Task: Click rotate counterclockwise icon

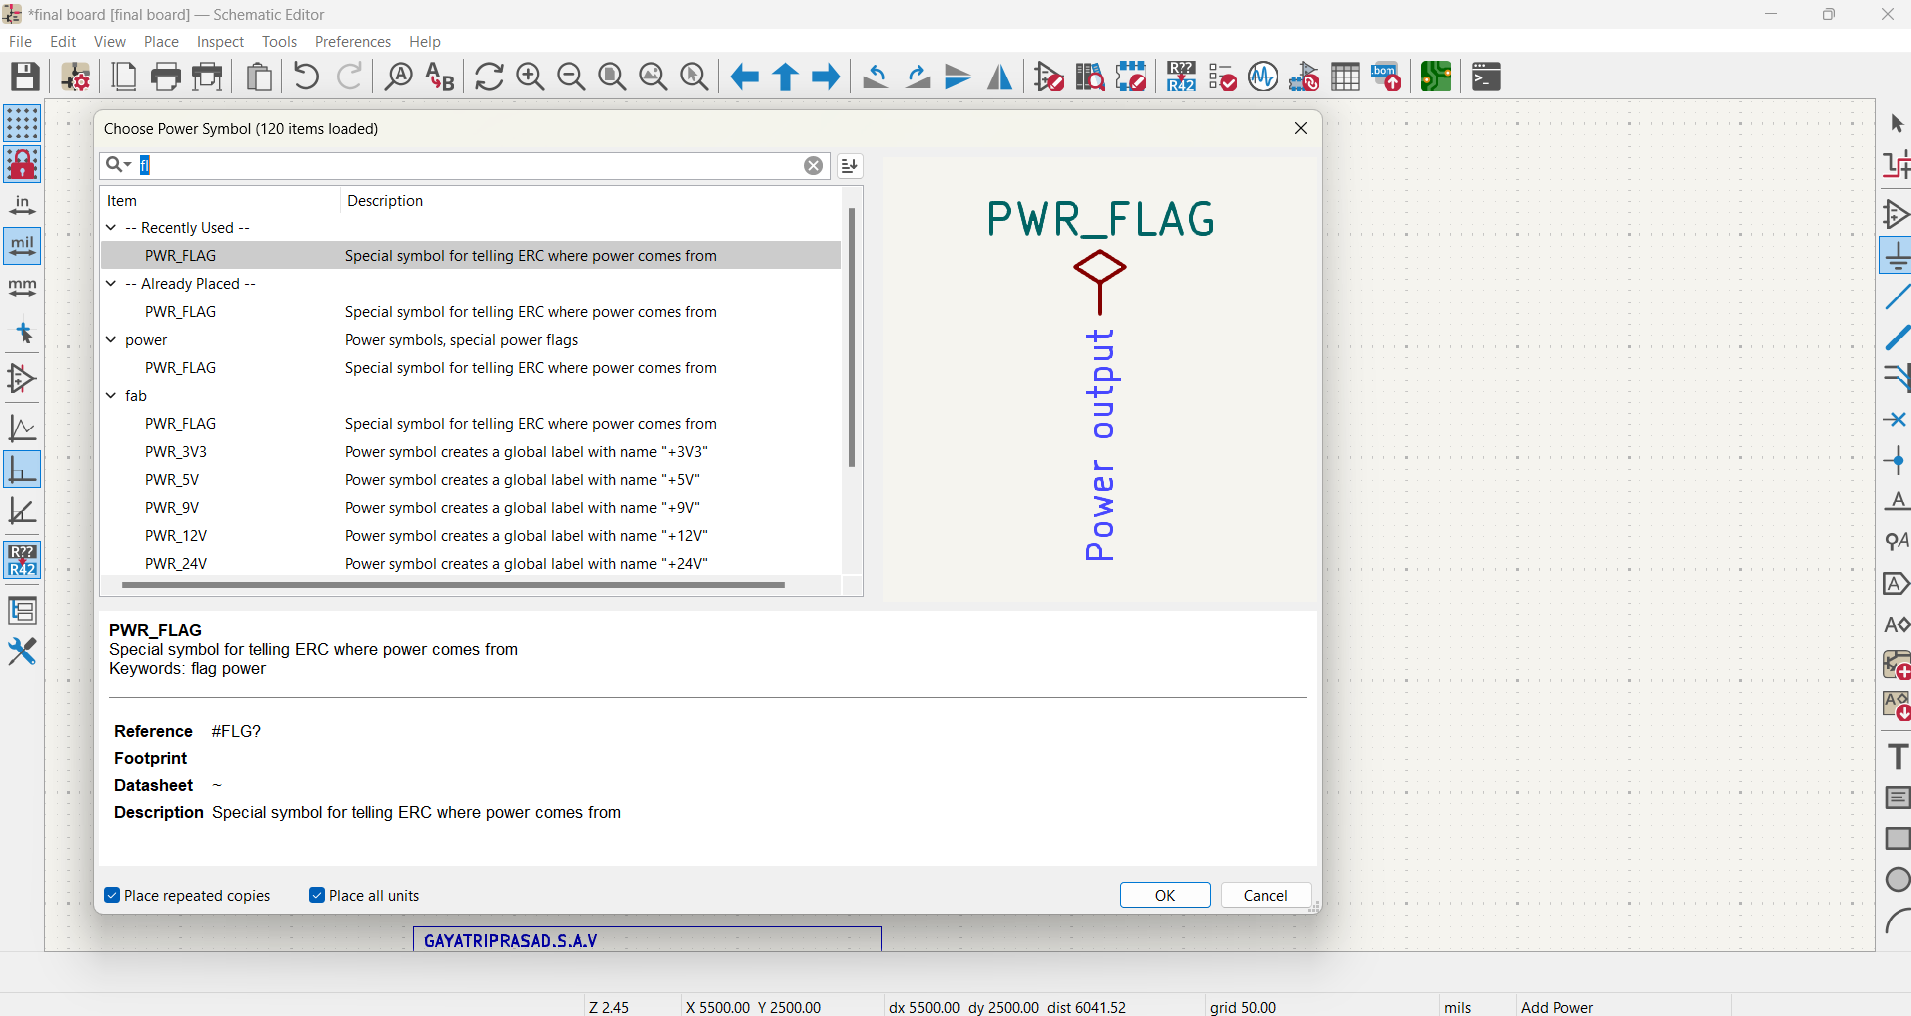Action: [876, 76]
